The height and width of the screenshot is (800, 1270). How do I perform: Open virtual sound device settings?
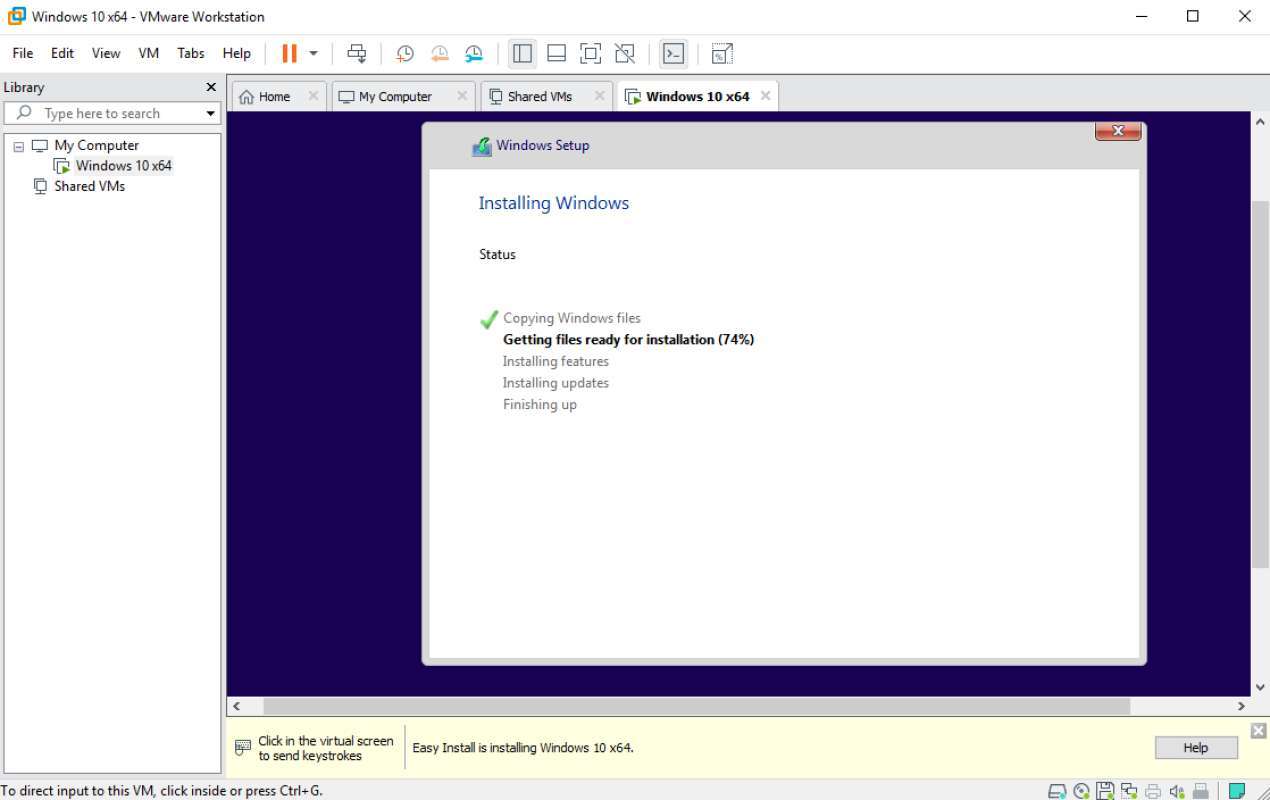(1177, 791)
